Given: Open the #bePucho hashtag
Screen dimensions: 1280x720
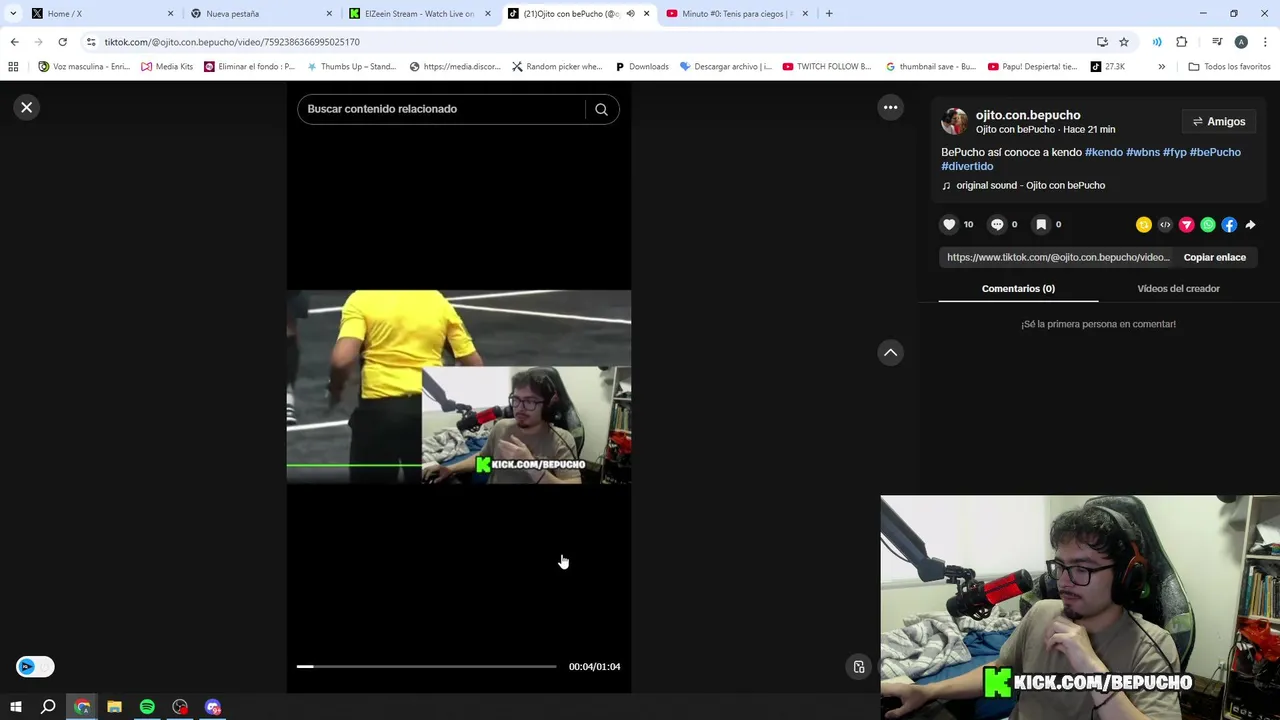Looking at the screenshot, I should click(x=1215, y=152).
